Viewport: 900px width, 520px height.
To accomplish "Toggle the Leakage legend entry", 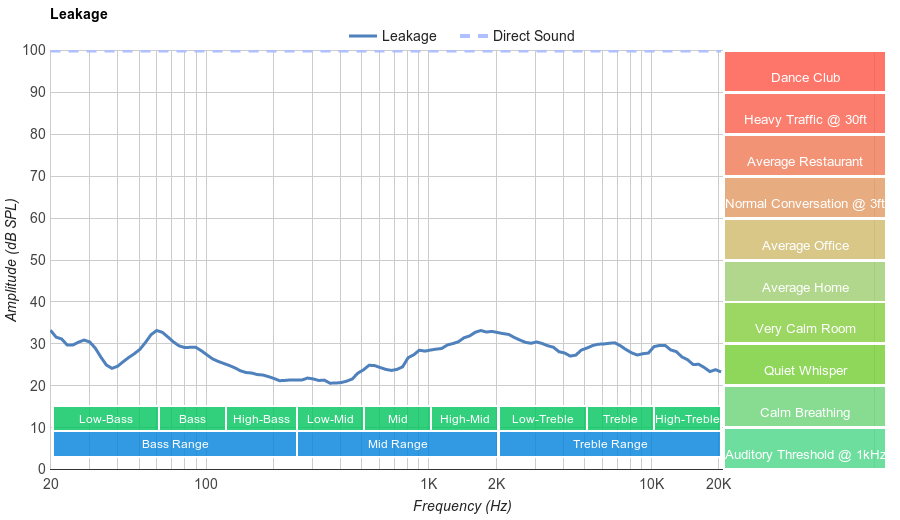I will (x=393, y=36).
